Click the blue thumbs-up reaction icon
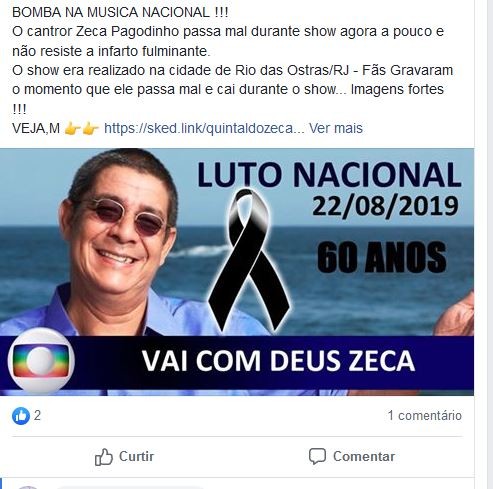This screenshot has height=489, width=493. coord(21,416)
